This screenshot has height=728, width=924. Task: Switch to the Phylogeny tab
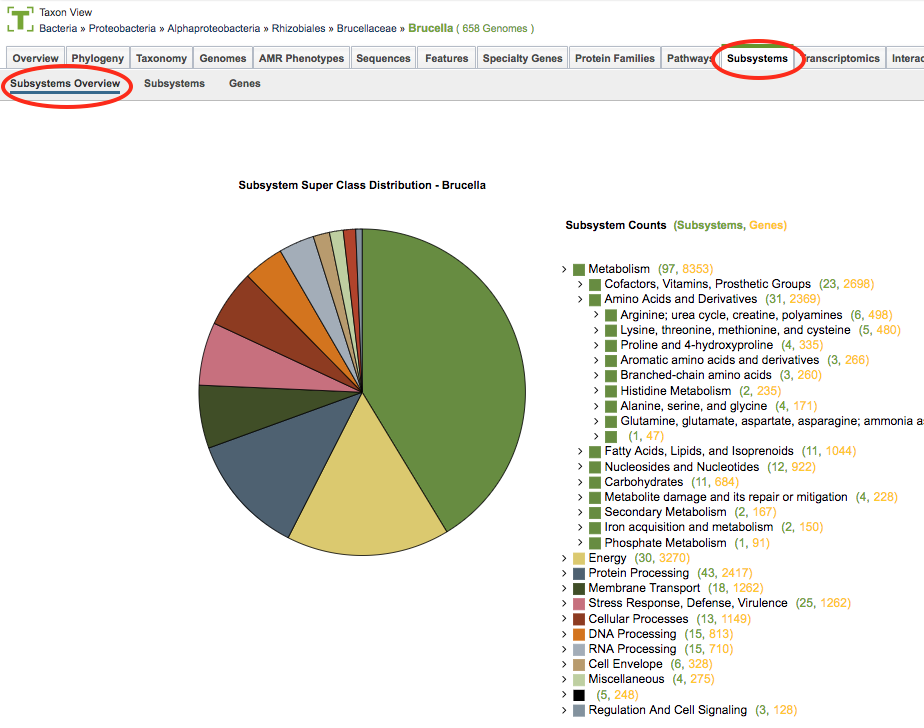[97, 58]
